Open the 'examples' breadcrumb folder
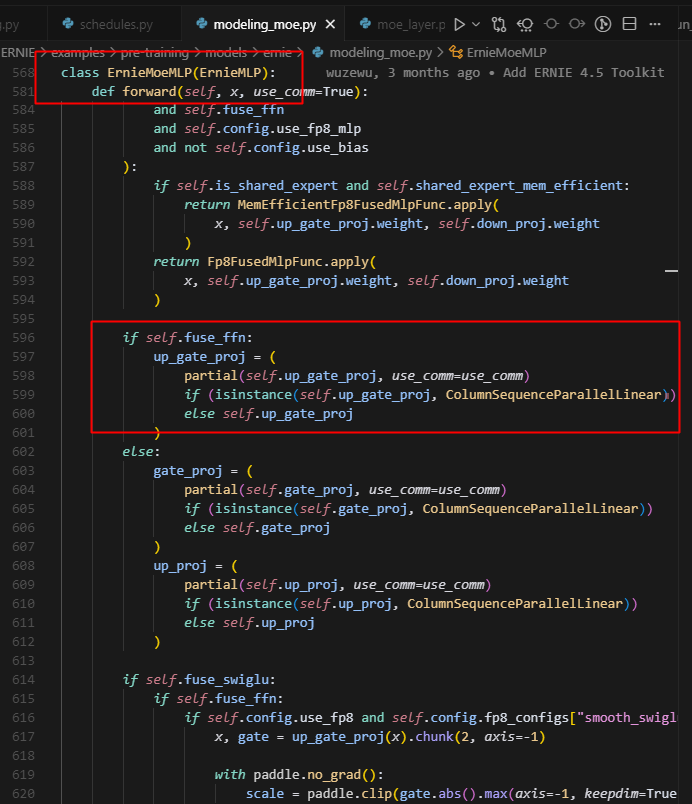Viewport: 692px width, 804px height. [x=78, y=51]
